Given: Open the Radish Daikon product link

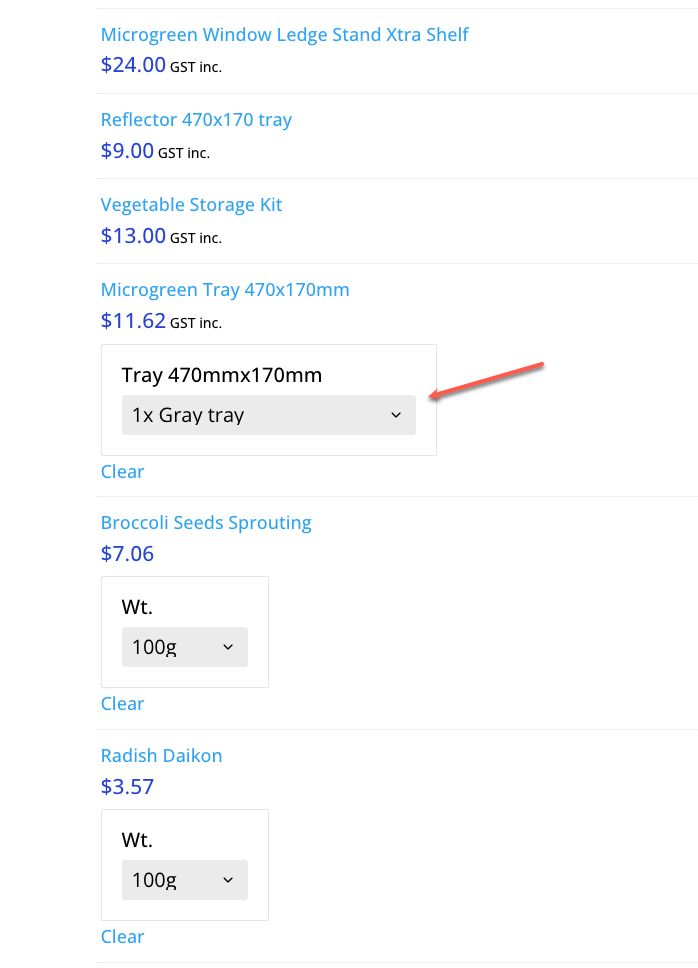Looking at the screenshot, I should (x=161, y=756).
